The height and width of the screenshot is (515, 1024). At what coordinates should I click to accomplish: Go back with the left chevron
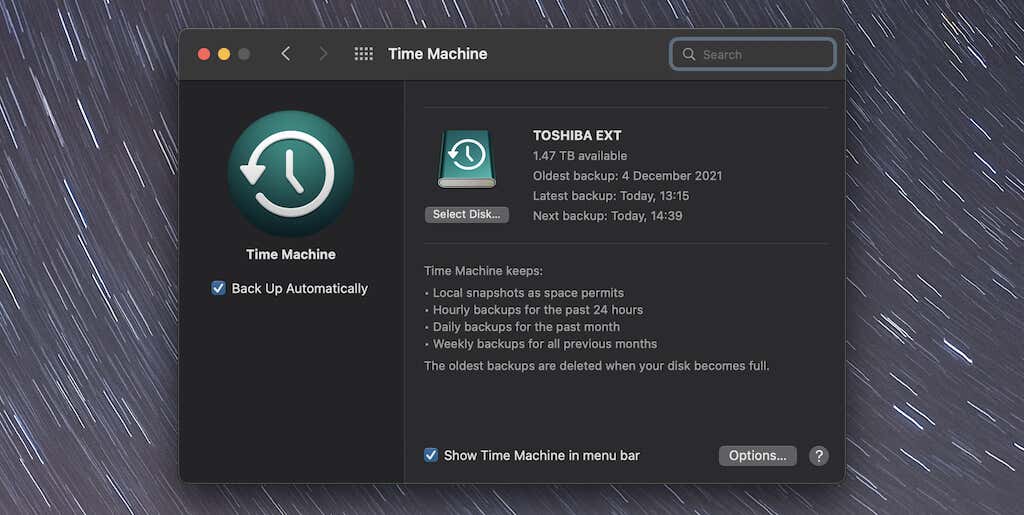coord(285,54)
